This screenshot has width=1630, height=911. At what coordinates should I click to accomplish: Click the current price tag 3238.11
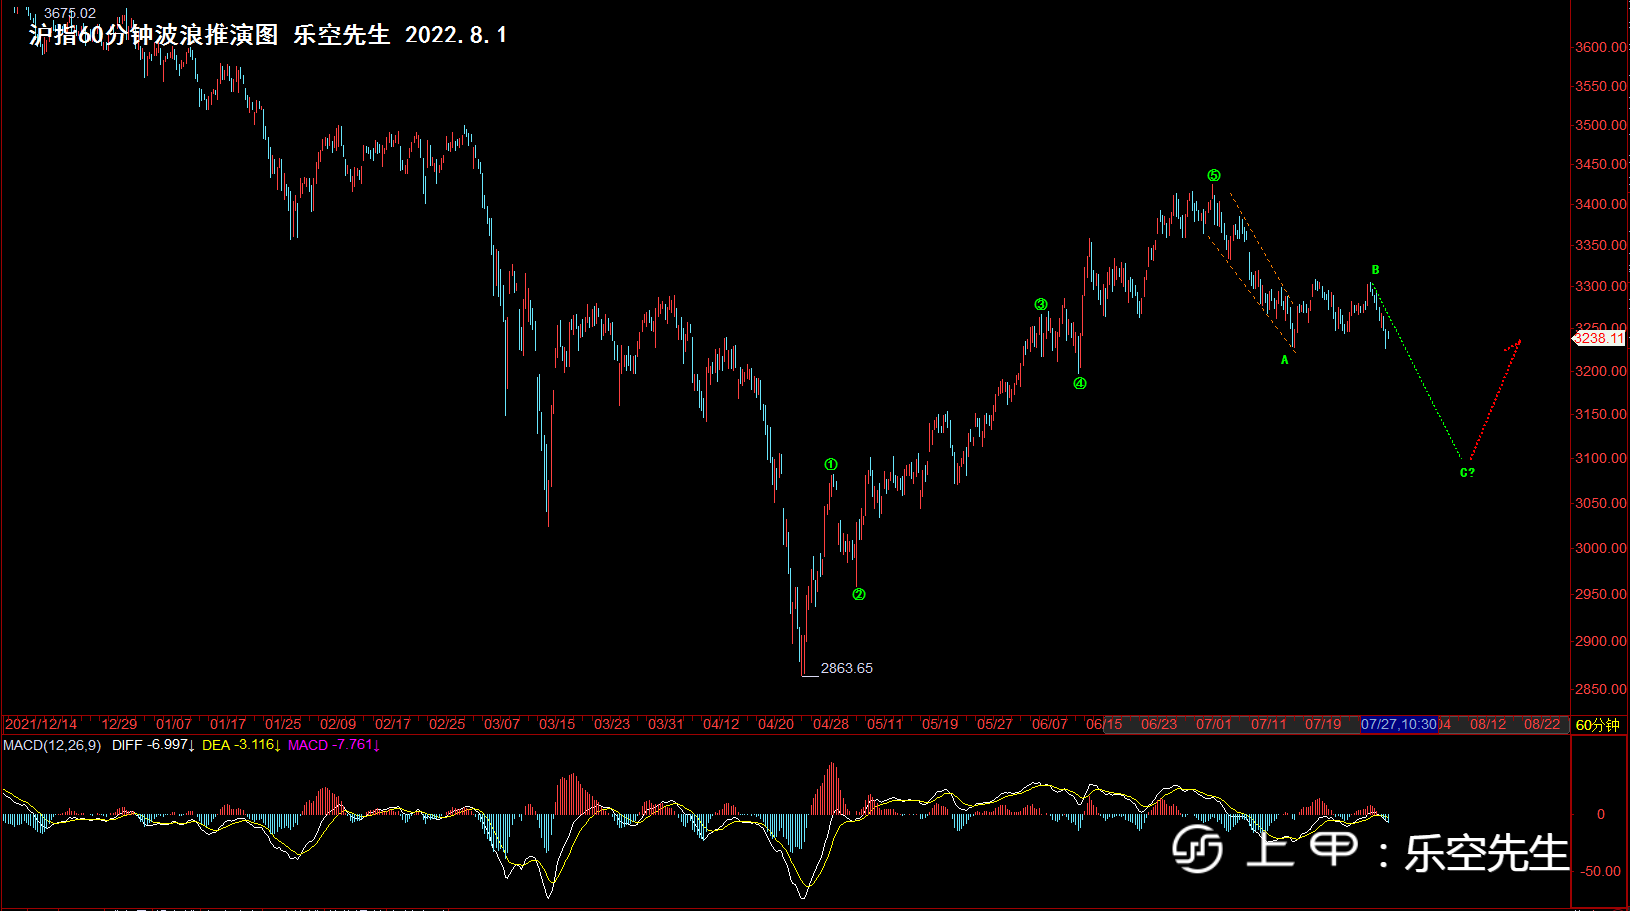tap(1599, 338)
